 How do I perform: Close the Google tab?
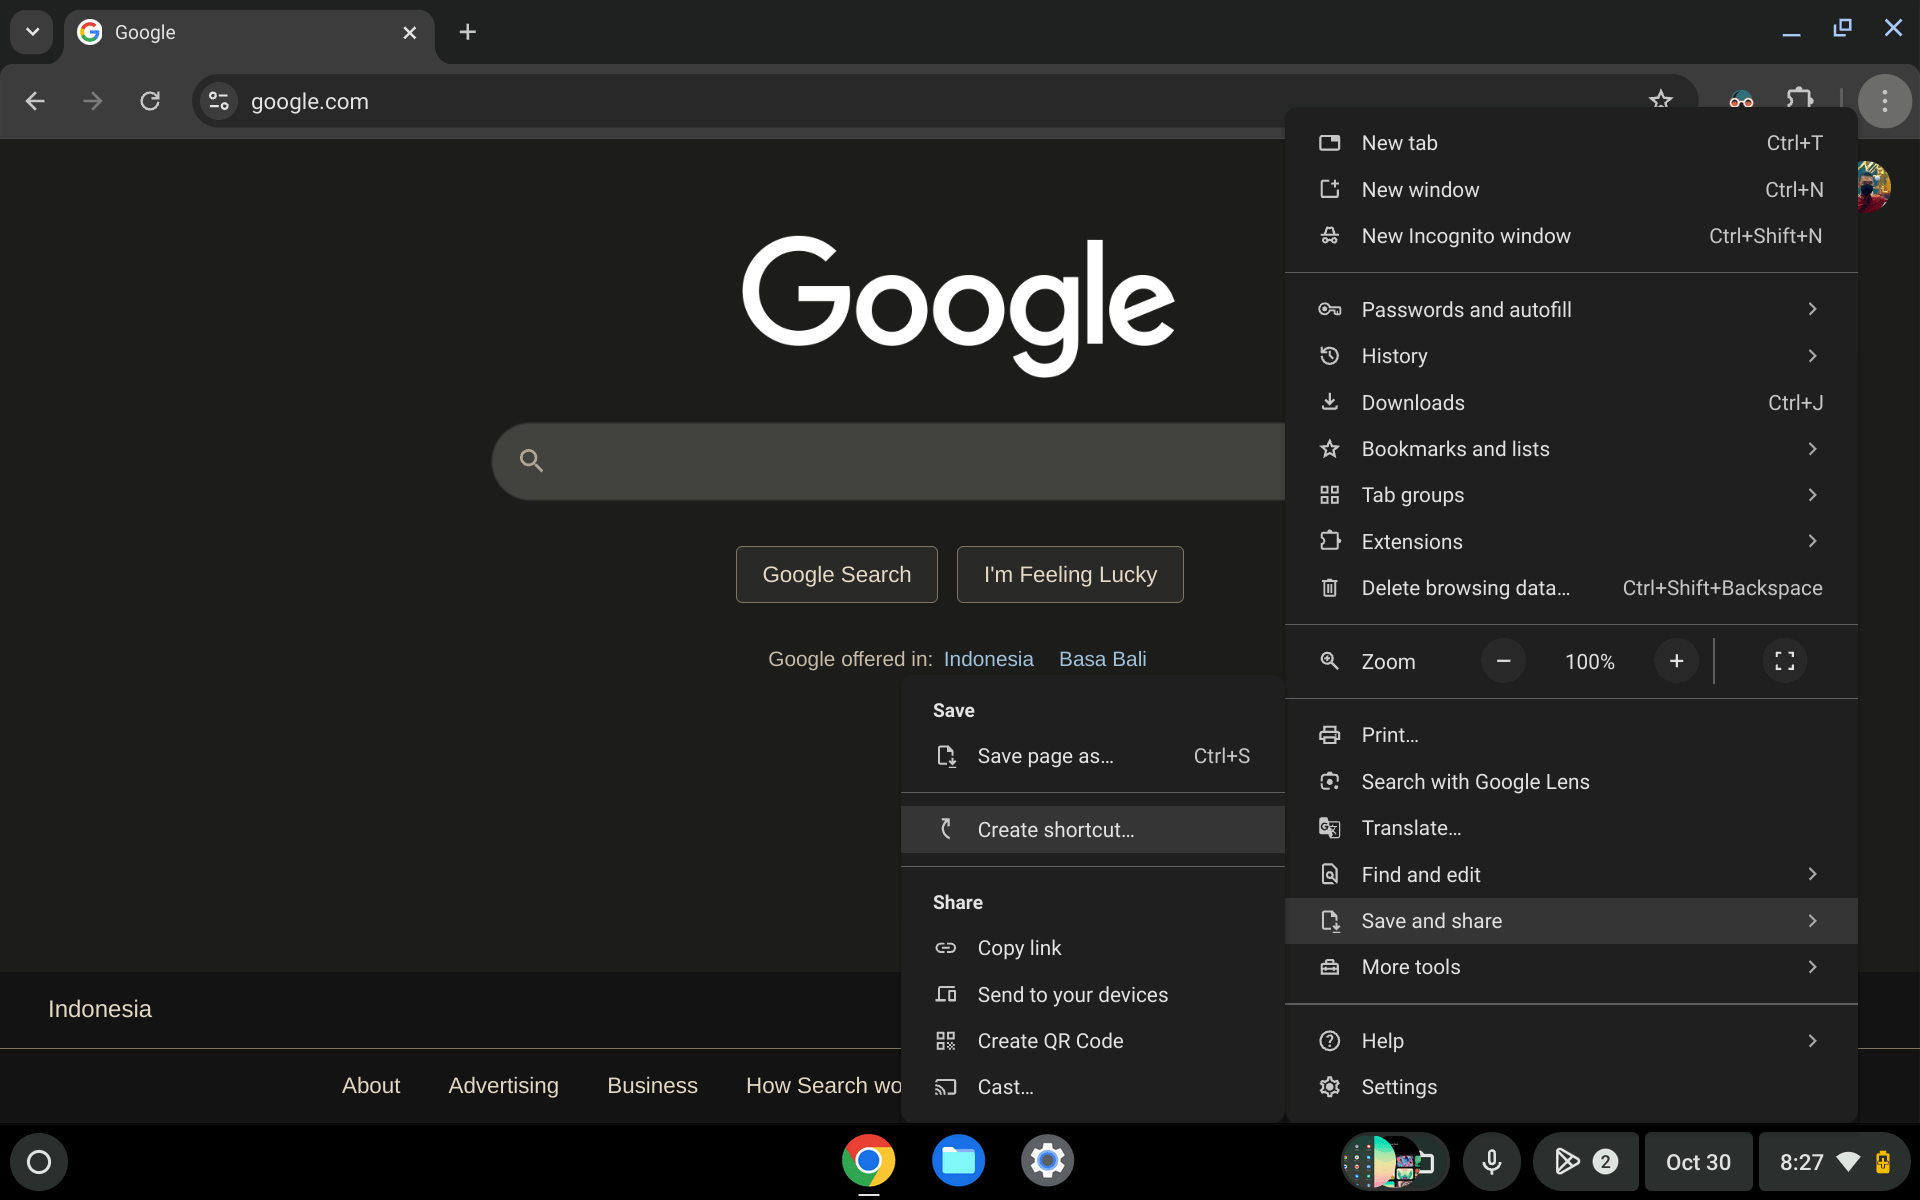409,33
